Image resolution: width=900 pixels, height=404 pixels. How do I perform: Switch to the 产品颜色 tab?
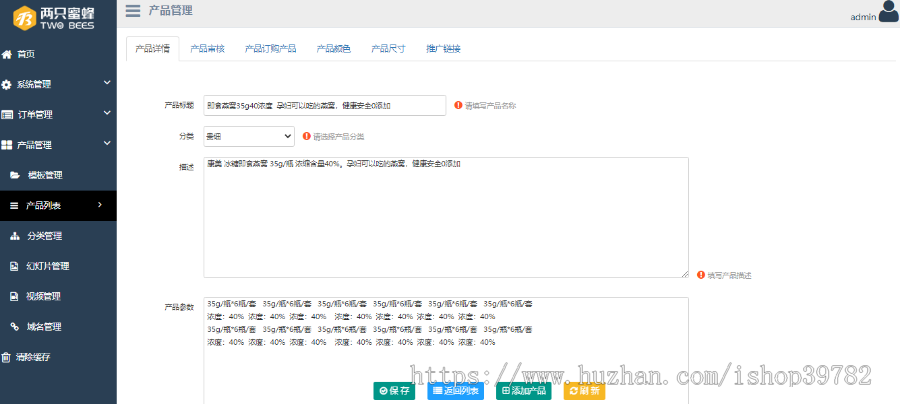point(333,48)
